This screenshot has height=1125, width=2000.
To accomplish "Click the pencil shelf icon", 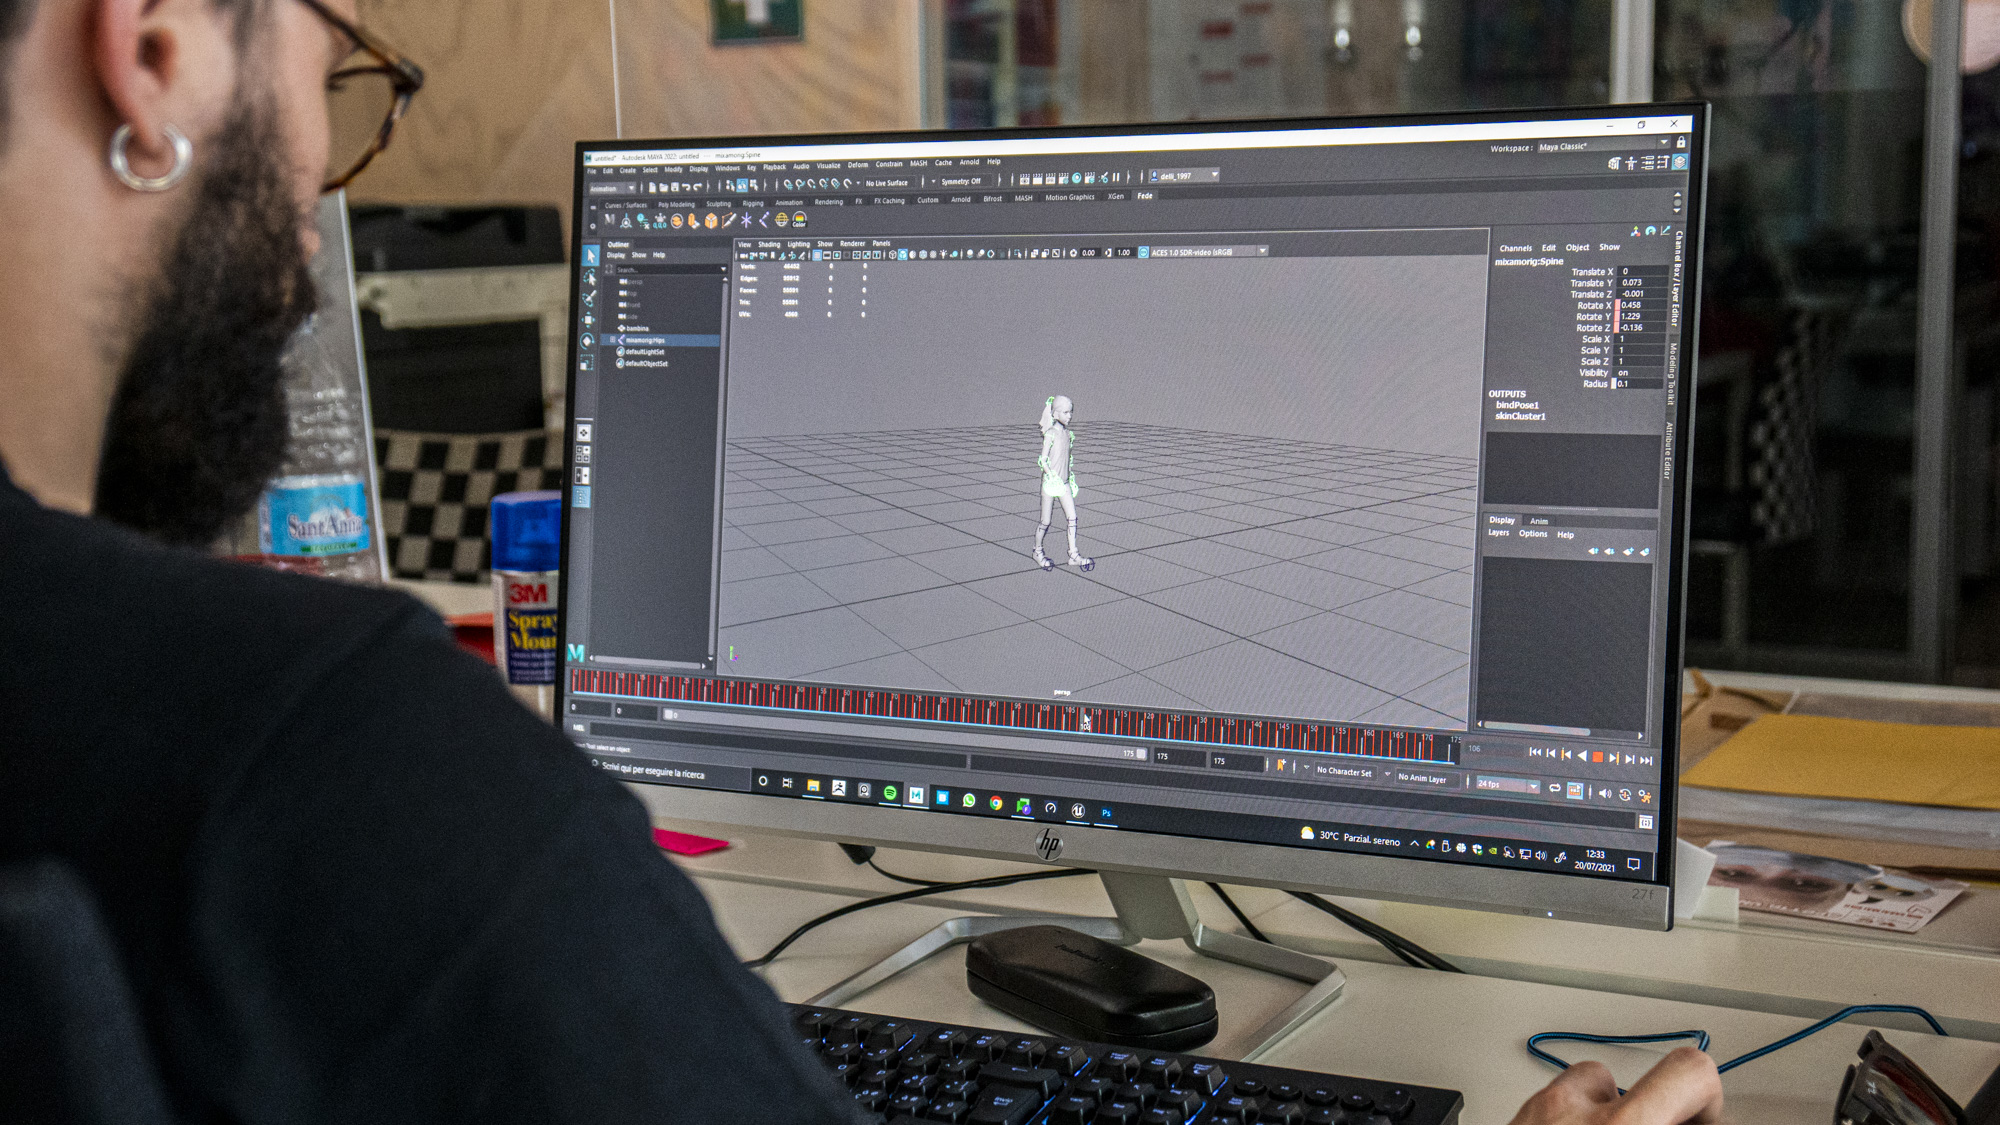I will [728, 220].
